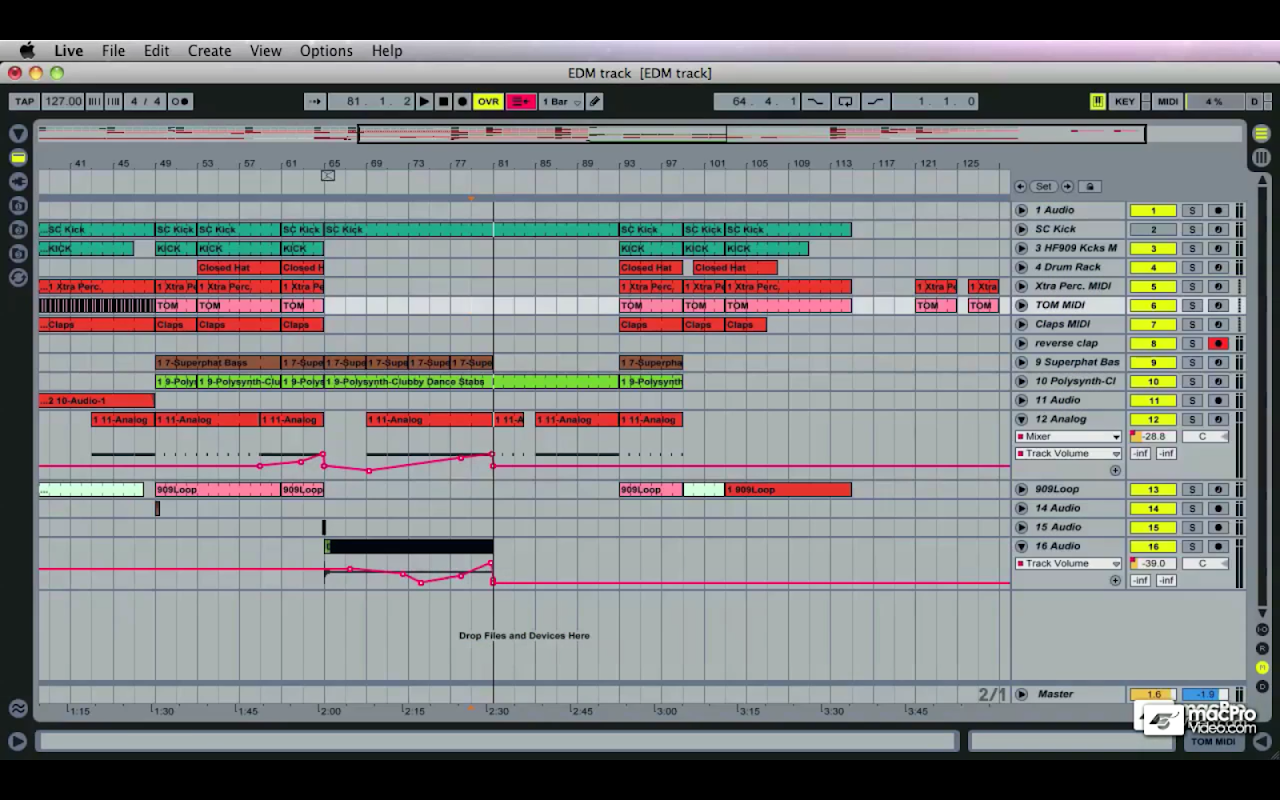Click the Lock Envelopes padlock icon
This screenshot has width=1280, height=800.
pyautogui.click(x=1090, y=186)
